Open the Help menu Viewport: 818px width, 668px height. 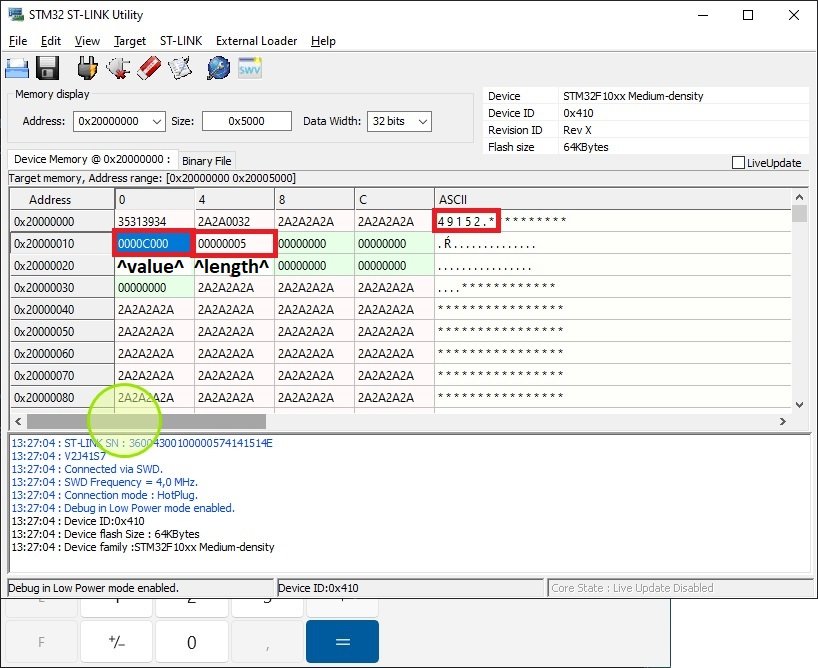(x=323, y=41)
